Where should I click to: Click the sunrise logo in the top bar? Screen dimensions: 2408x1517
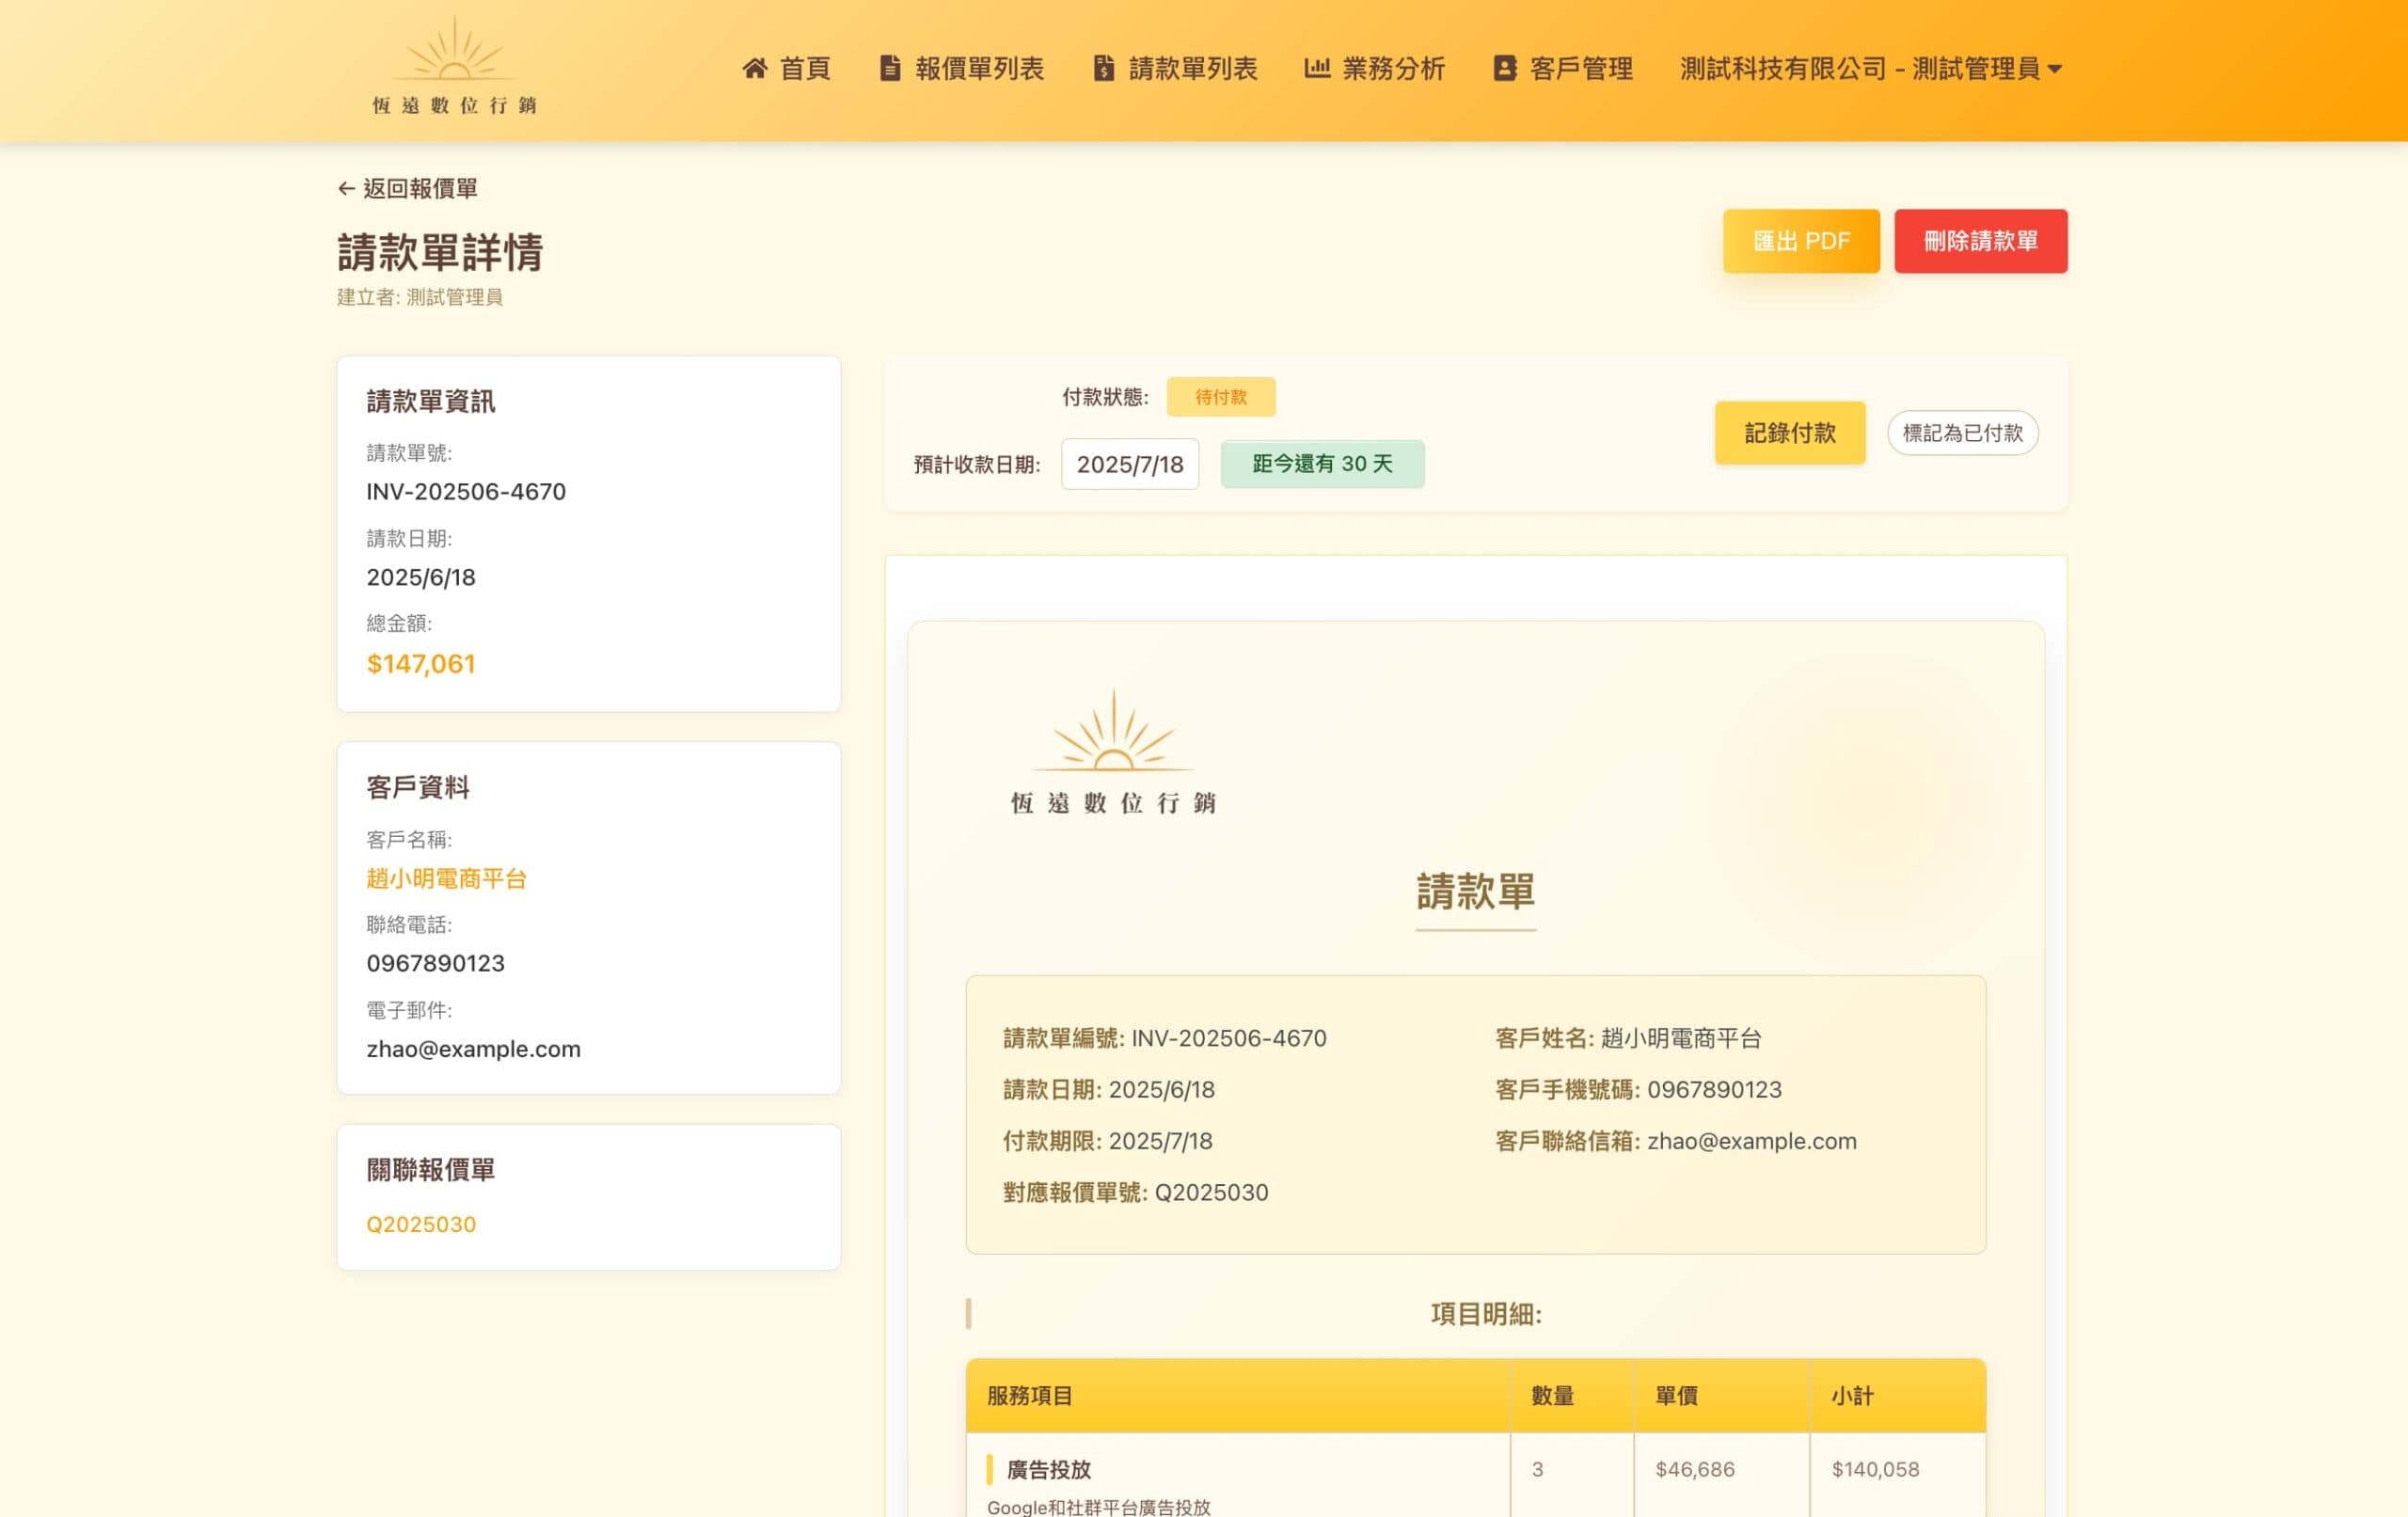[x=455, y=64]
